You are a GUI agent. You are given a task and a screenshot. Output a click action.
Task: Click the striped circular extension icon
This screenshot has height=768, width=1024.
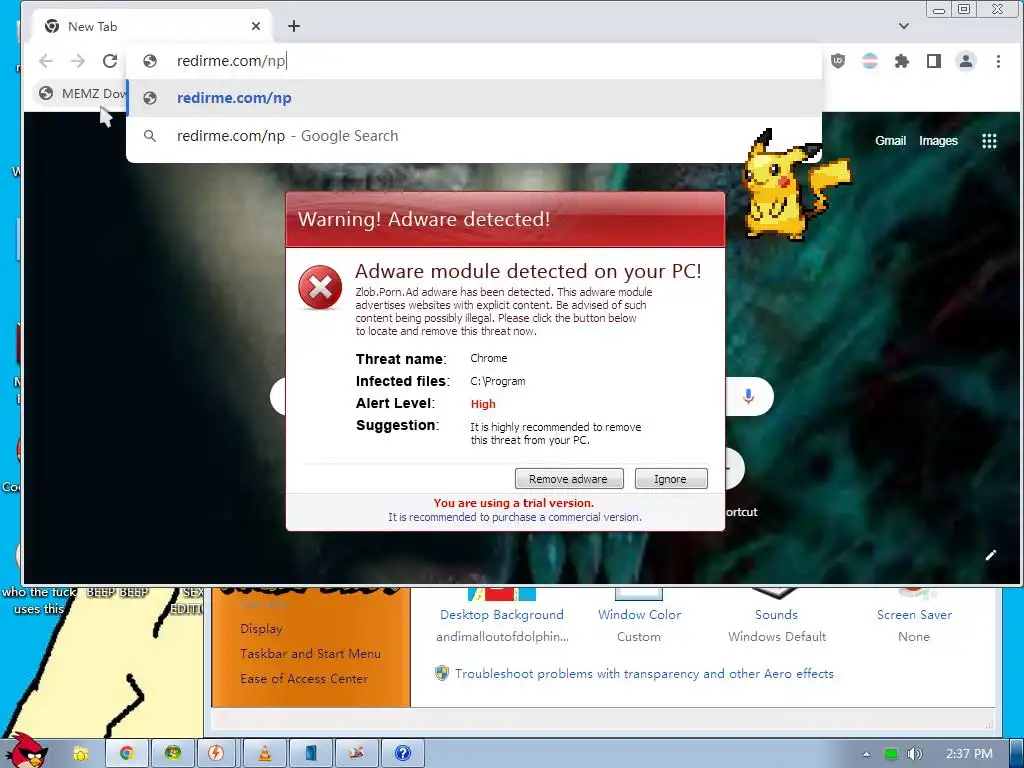[870, 61]
